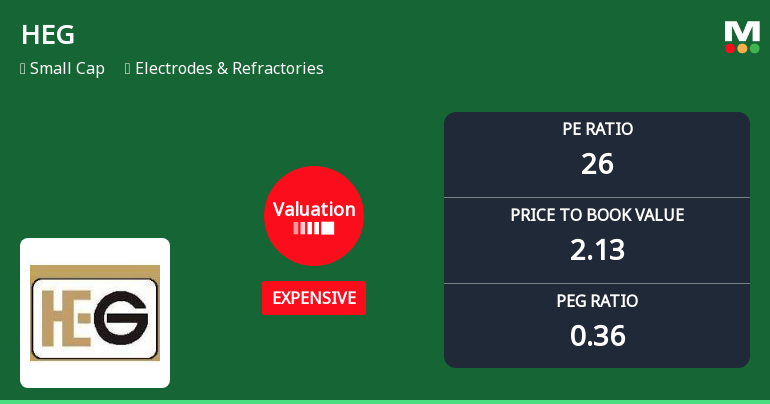770x404 pixels.
Task: Click the PRICE TO BOOK VALUE heading
Action: pyautogui.click(x=597, y=215)
